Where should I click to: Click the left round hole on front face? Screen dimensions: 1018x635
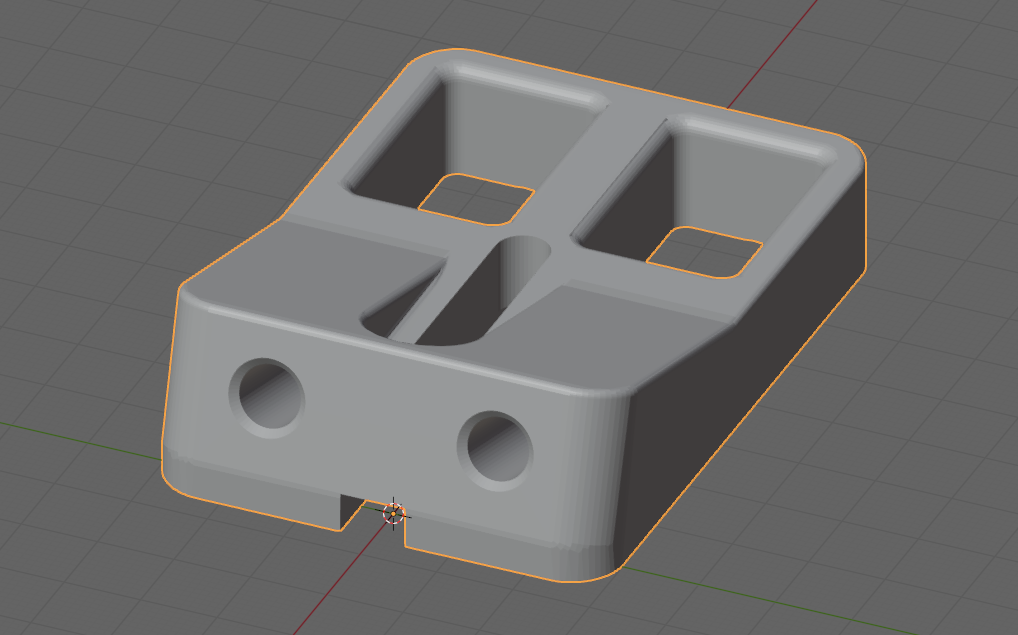267,397
